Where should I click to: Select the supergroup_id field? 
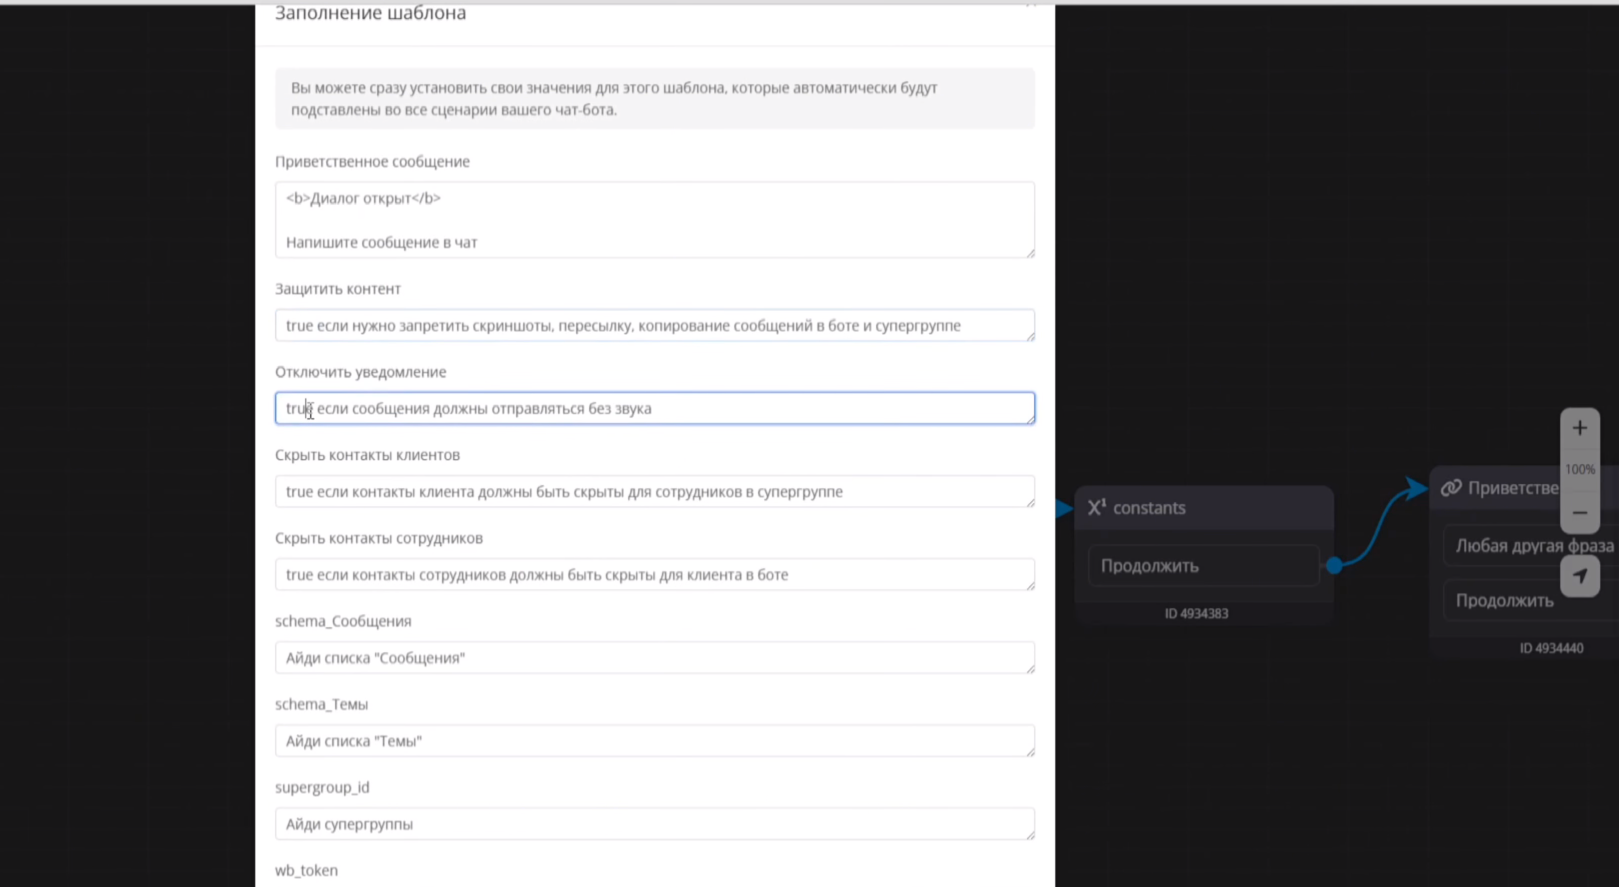pos(655,823)
